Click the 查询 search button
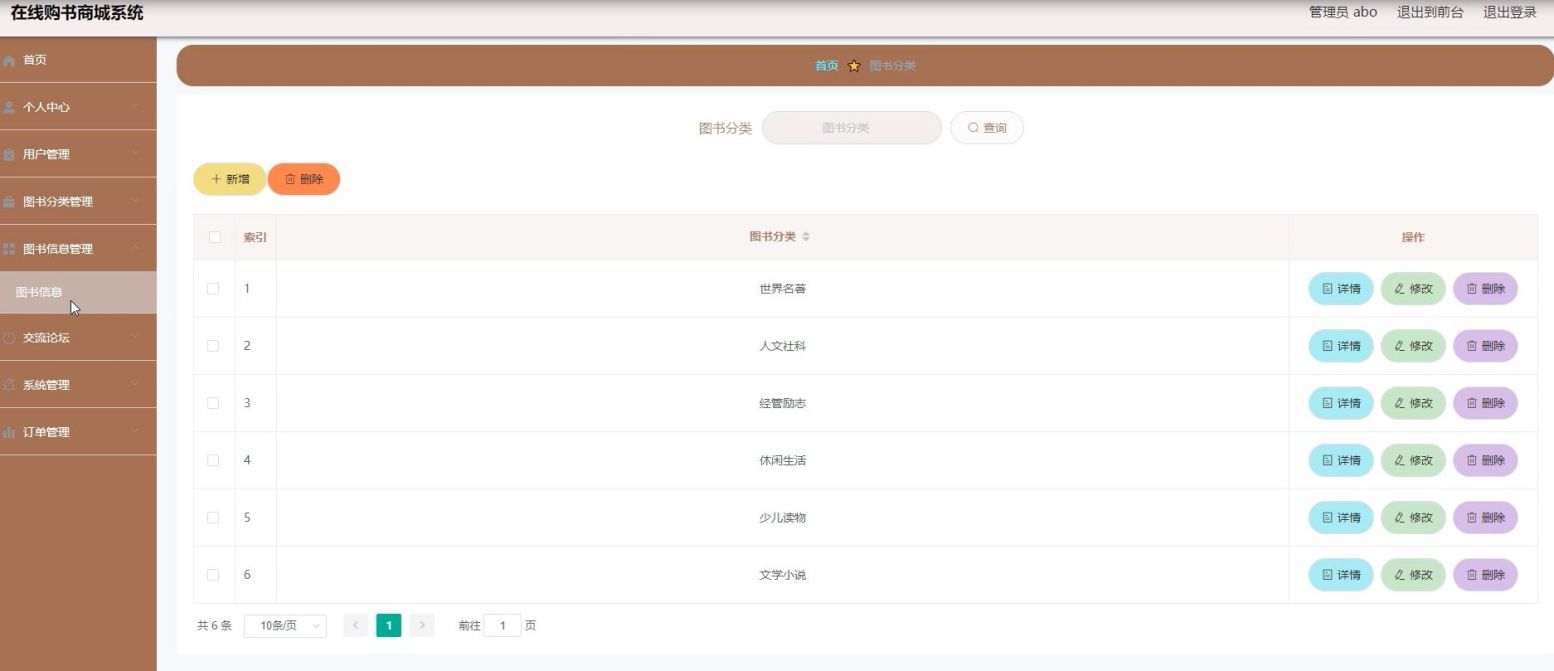 [x=987, y=128]
